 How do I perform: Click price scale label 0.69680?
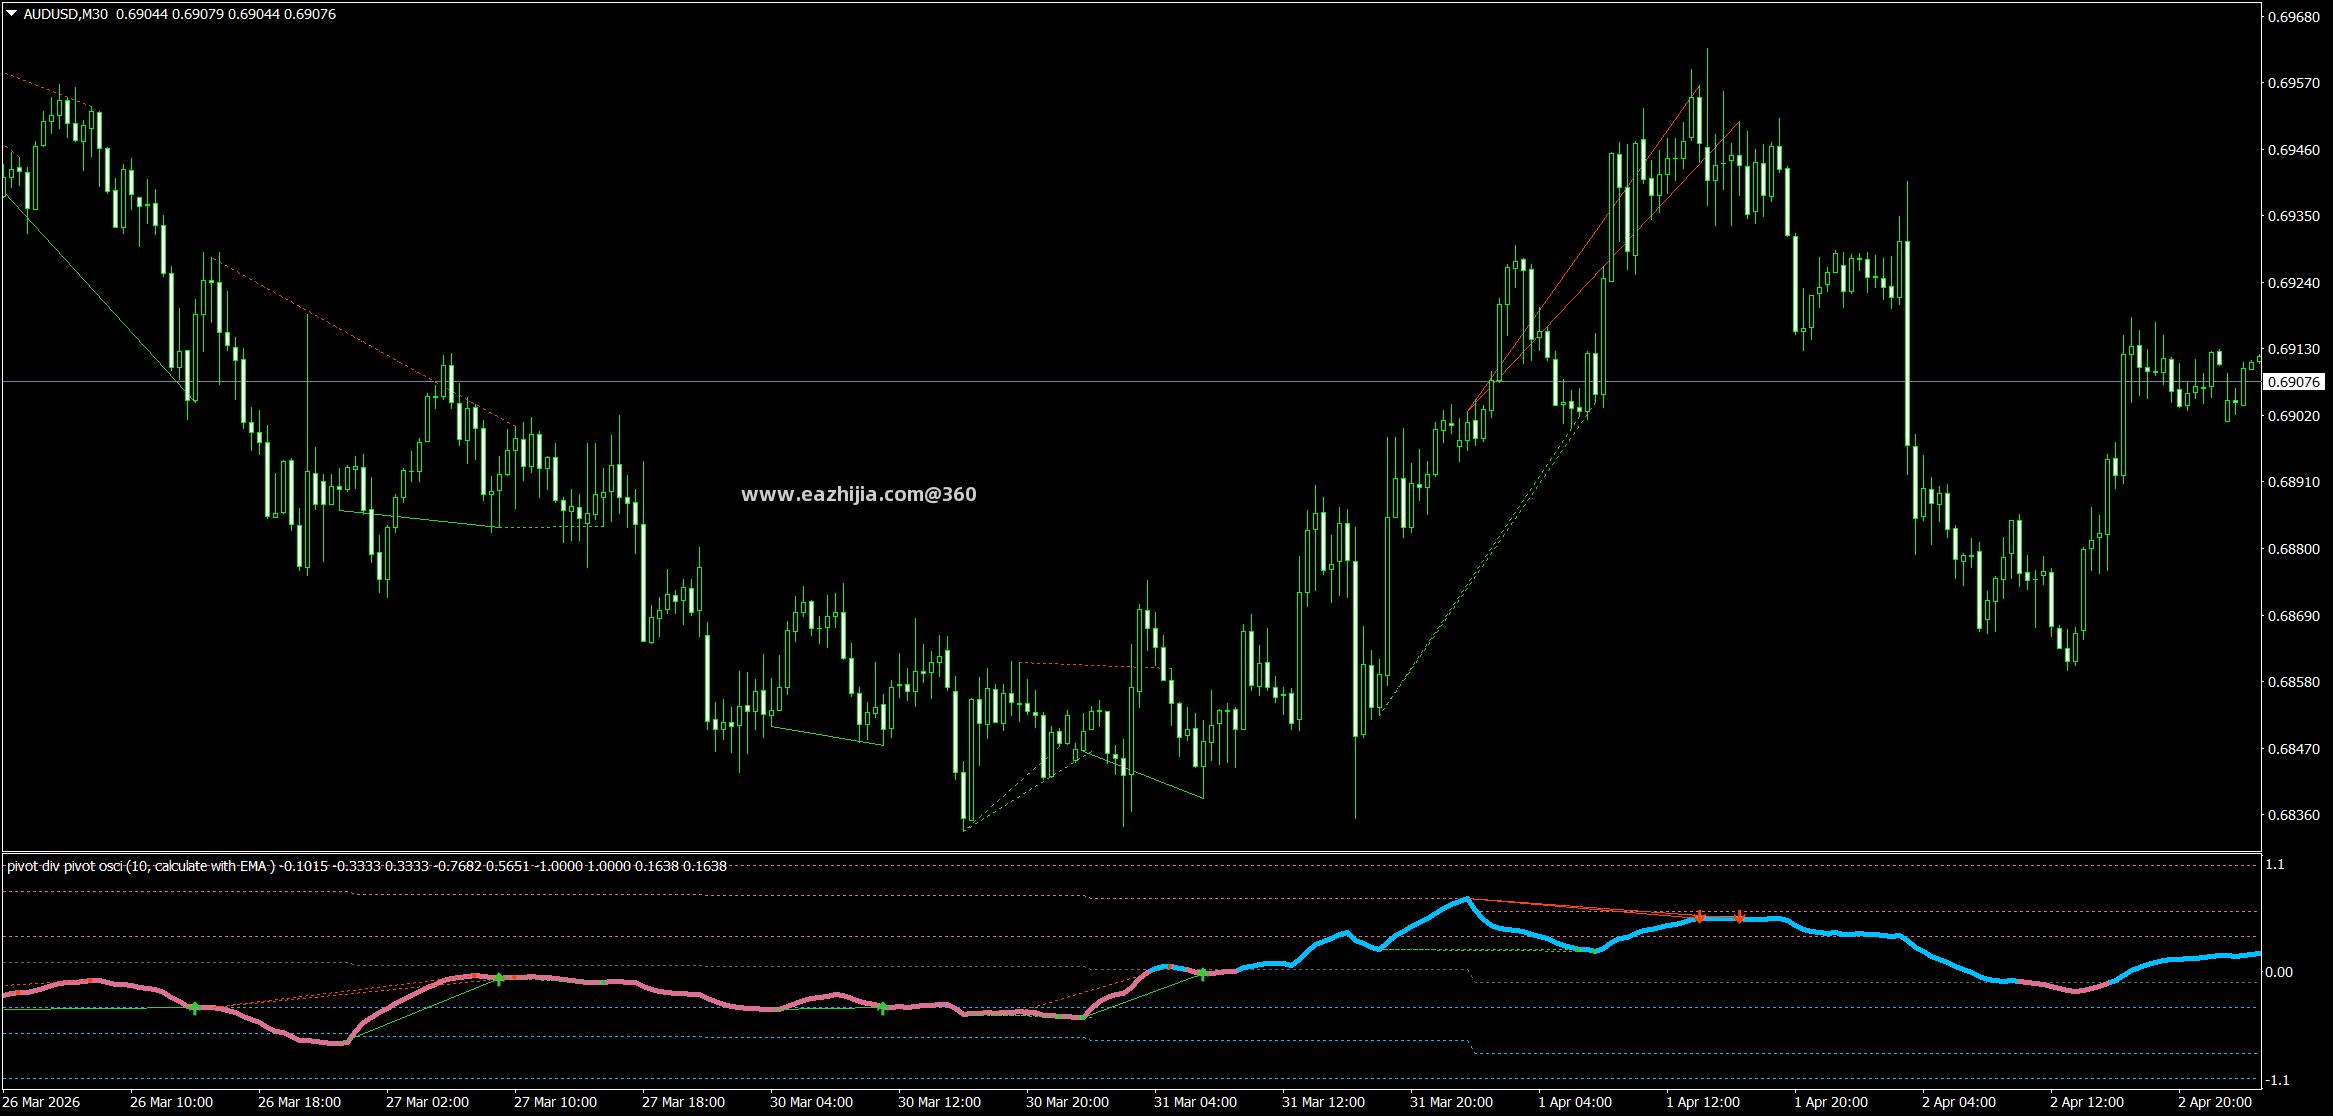pyautogui.click(x=2293, y=17)
